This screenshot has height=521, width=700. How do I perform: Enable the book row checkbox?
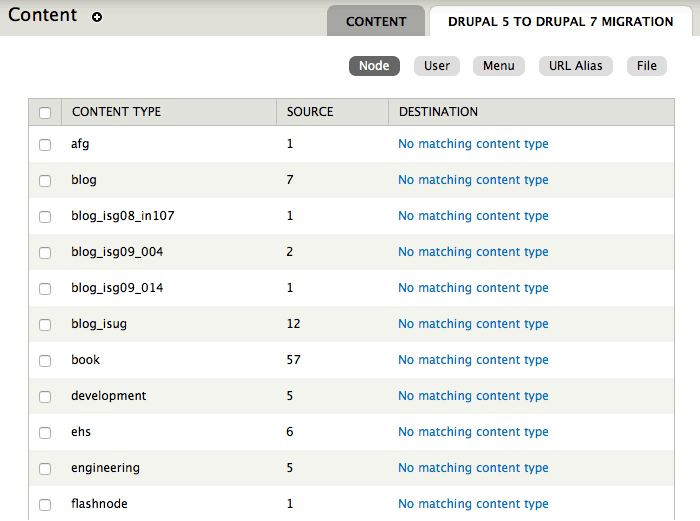(45, 360)
